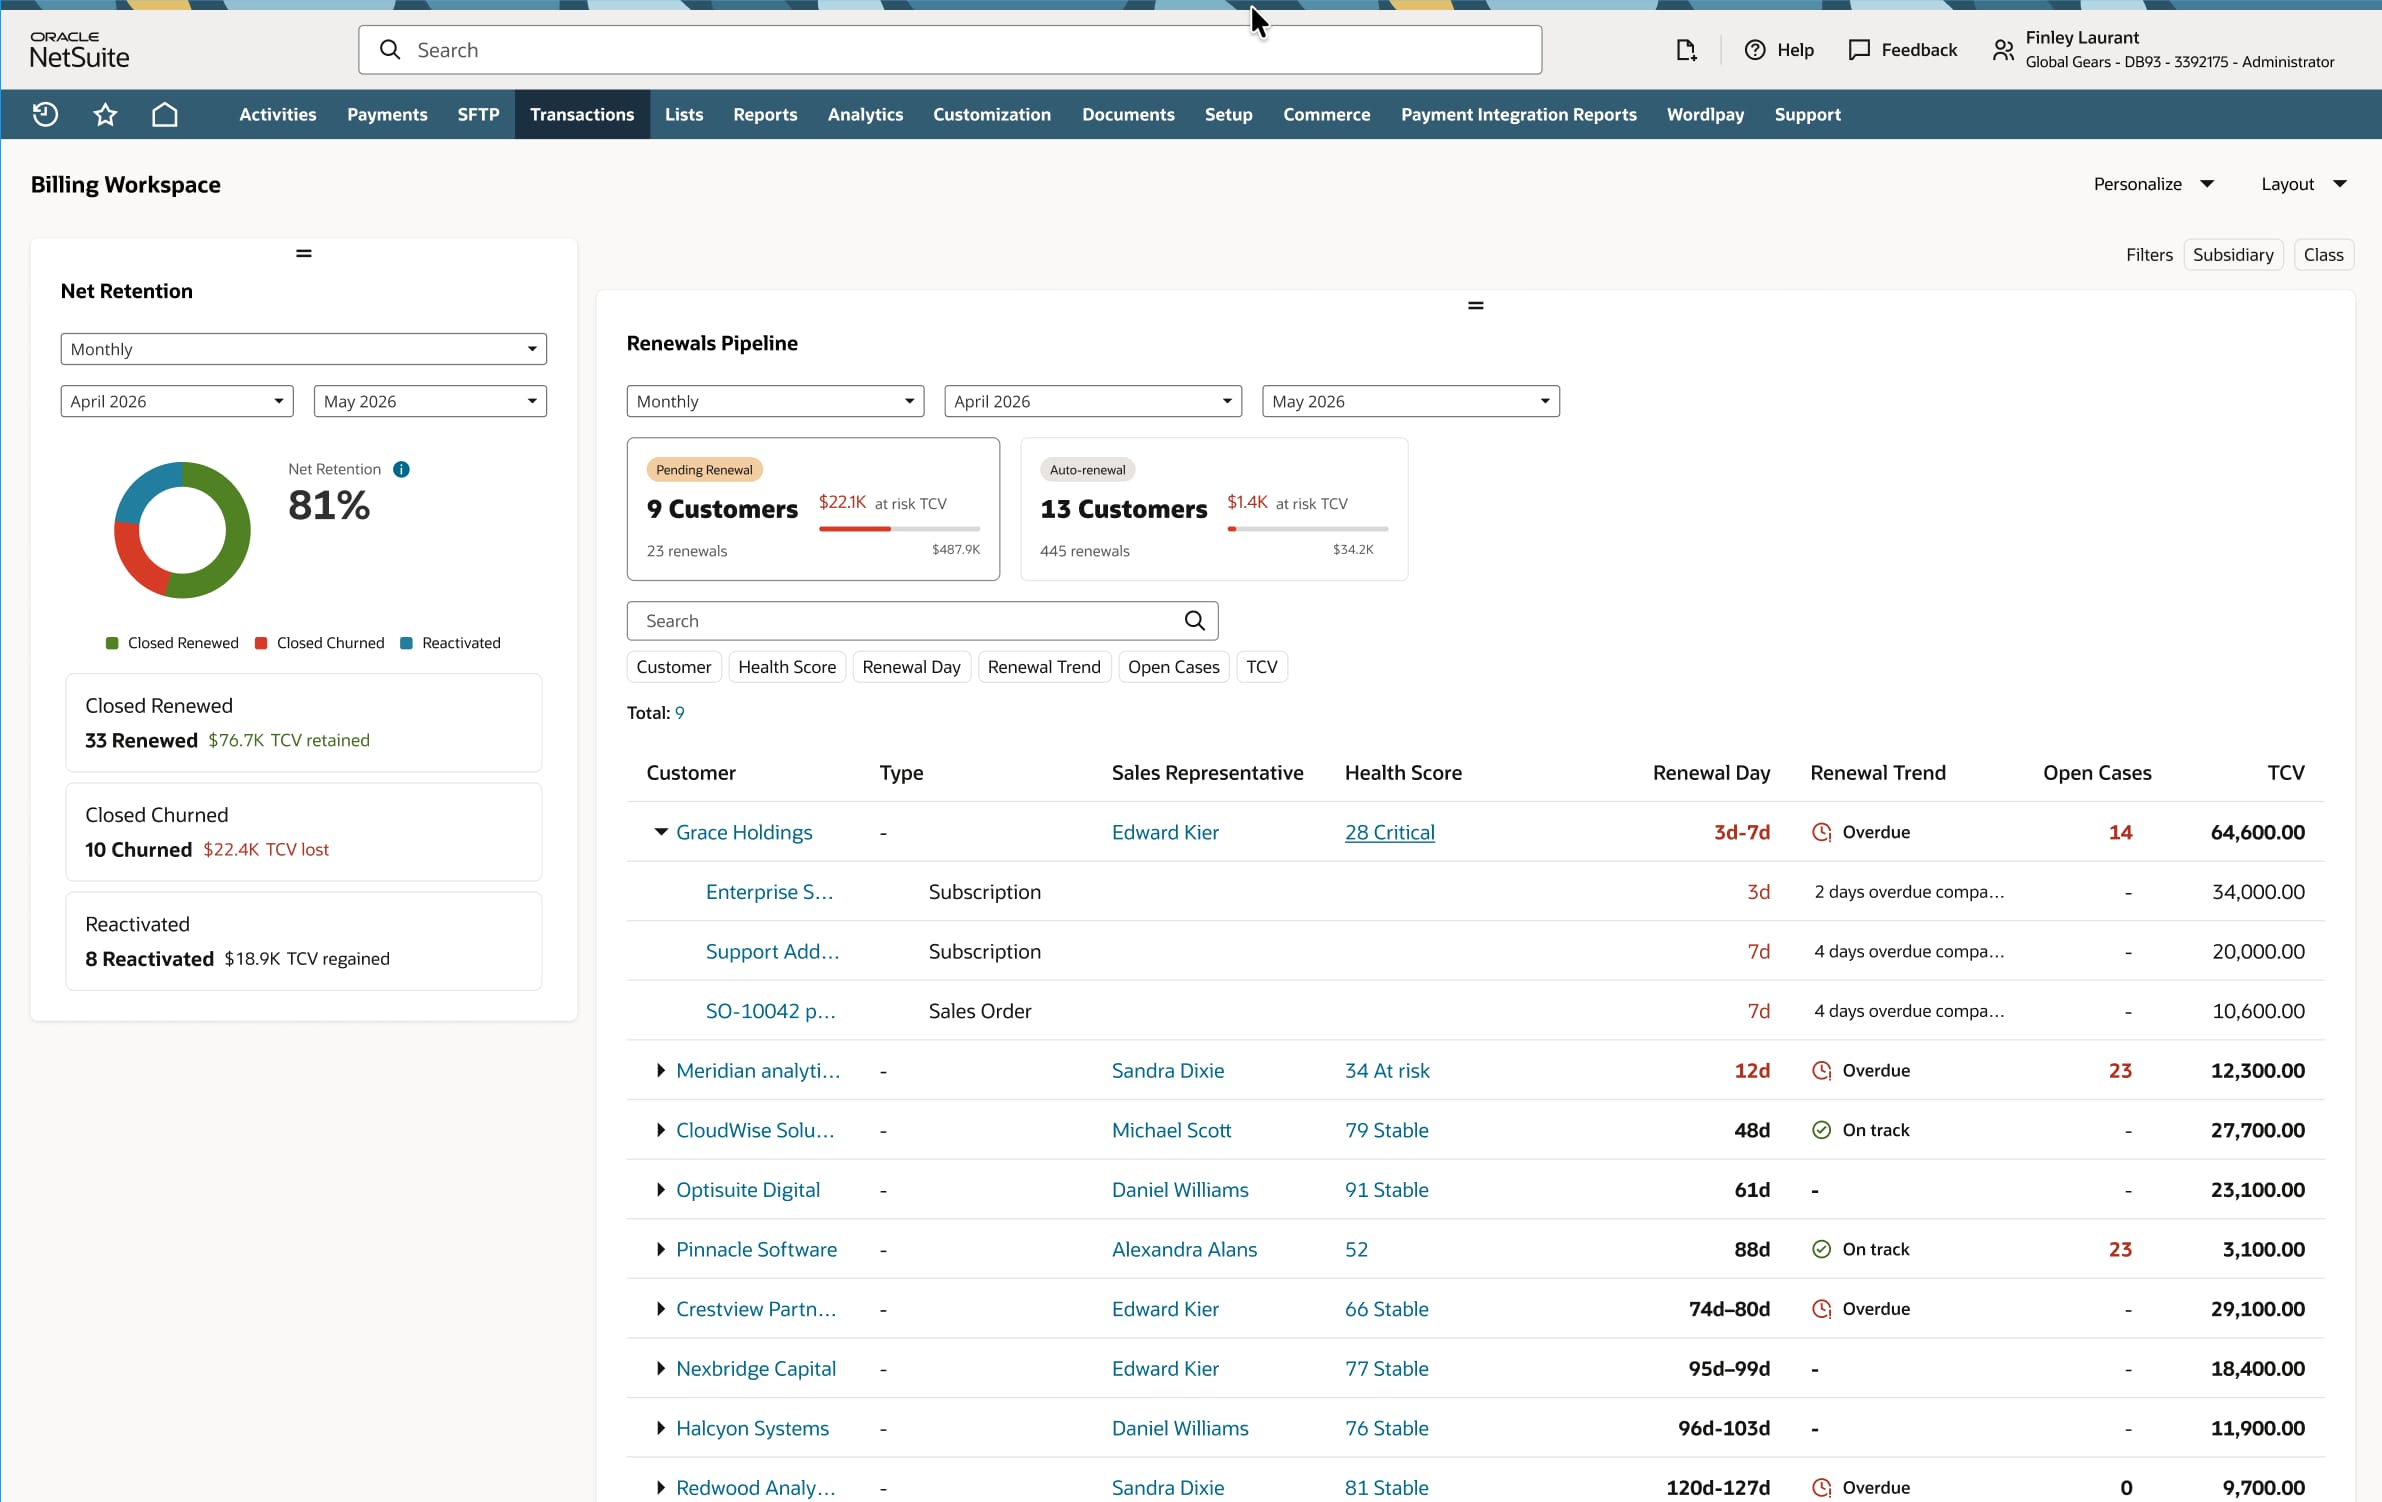Open the Transactions menu

pyautogui.click(x=582, y=114)
